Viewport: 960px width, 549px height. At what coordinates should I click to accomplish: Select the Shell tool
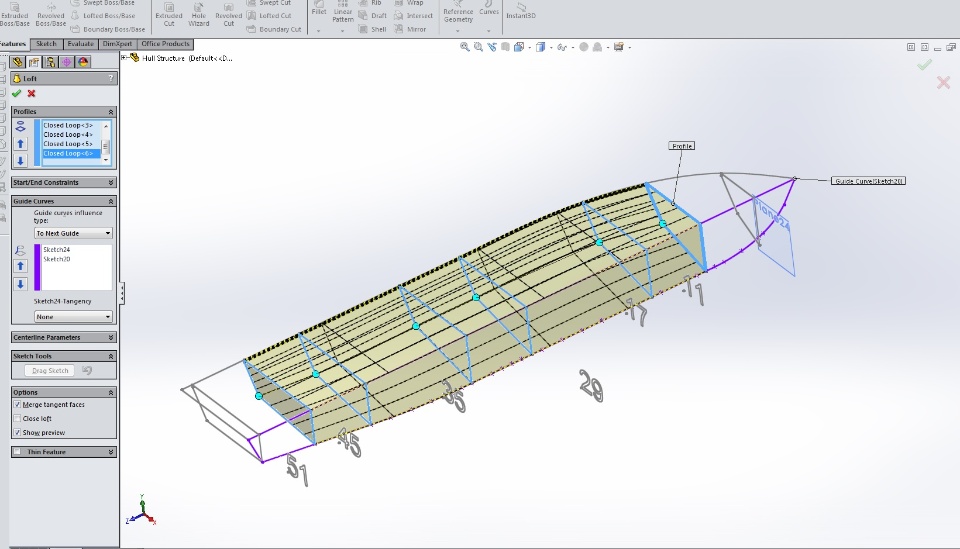(373, 29)
